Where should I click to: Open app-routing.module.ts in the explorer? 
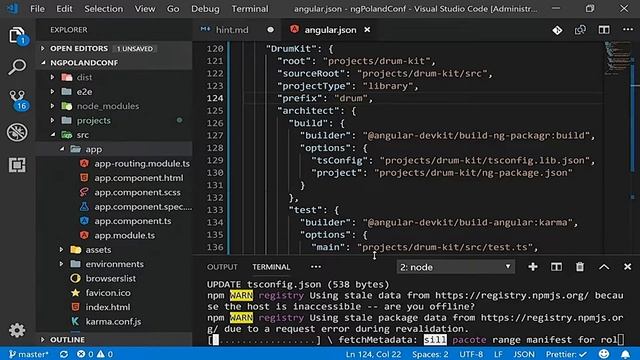(142, 163)
